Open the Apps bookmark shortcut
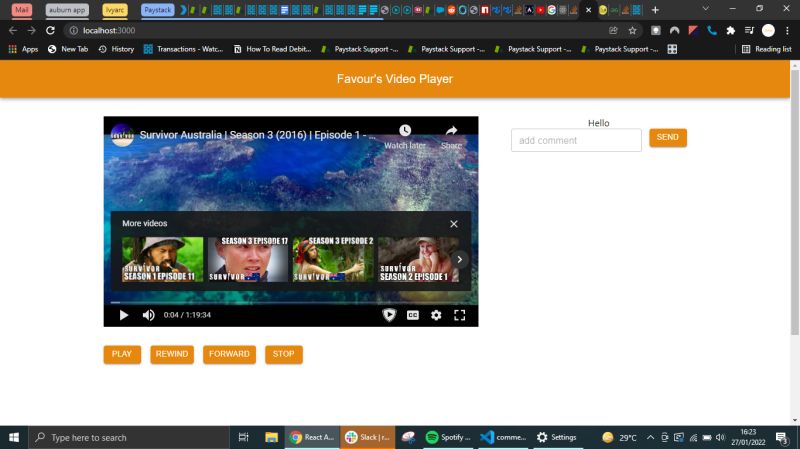This screenshot has width=800, height=449. point(23,49)
